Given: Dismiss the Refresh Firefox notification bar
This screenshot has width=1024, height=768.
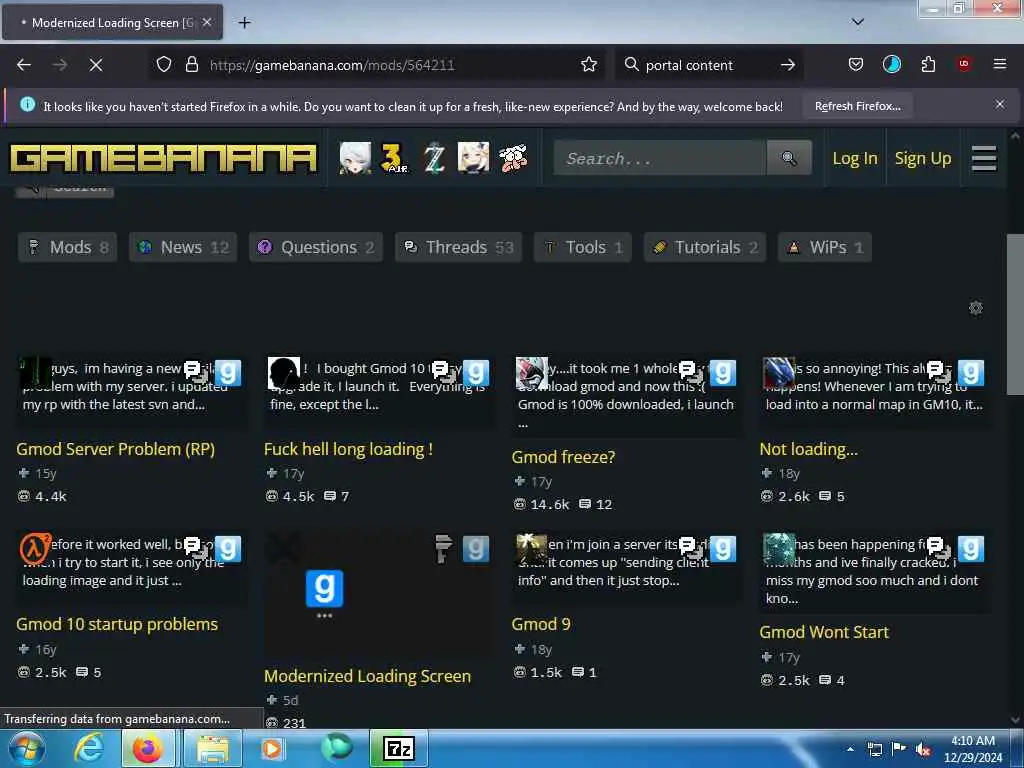Looking at the screenshot, I should click(x=1000, y=104).
